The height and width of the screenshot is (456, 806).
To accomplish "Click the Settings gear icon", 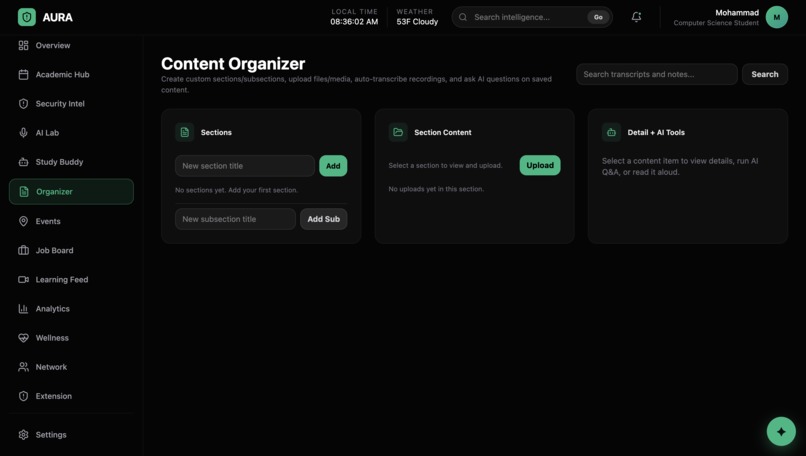I will pos(23,434).
